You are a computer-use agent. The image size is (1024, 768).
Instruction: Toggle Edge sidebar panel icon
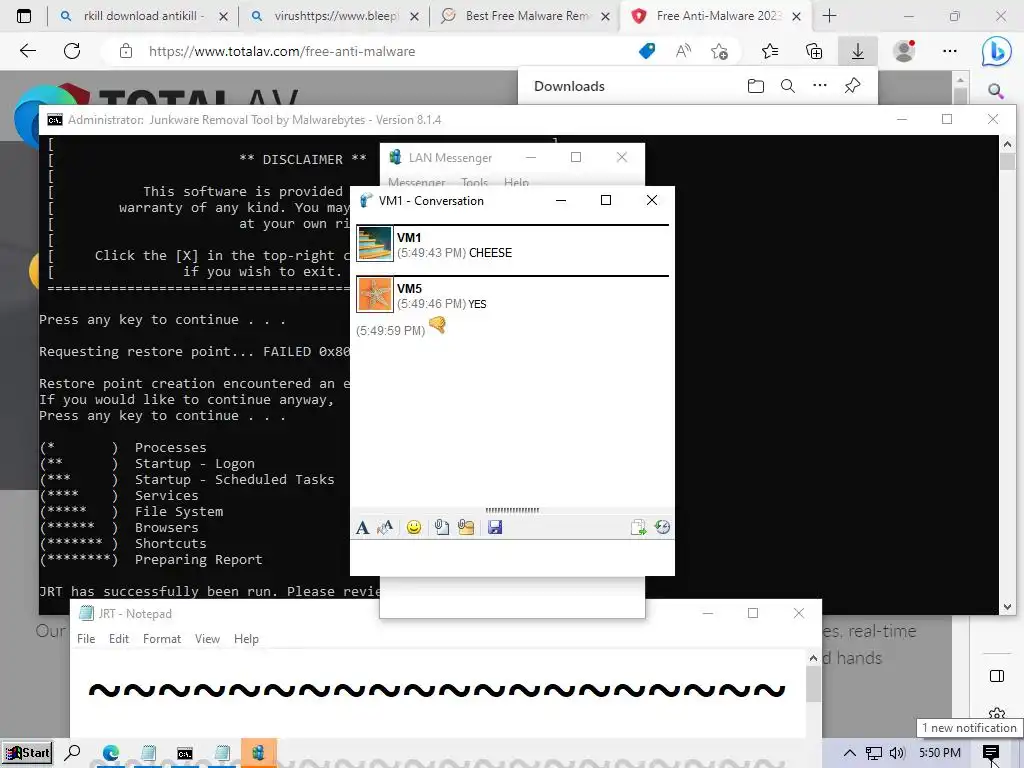point(997,676)
